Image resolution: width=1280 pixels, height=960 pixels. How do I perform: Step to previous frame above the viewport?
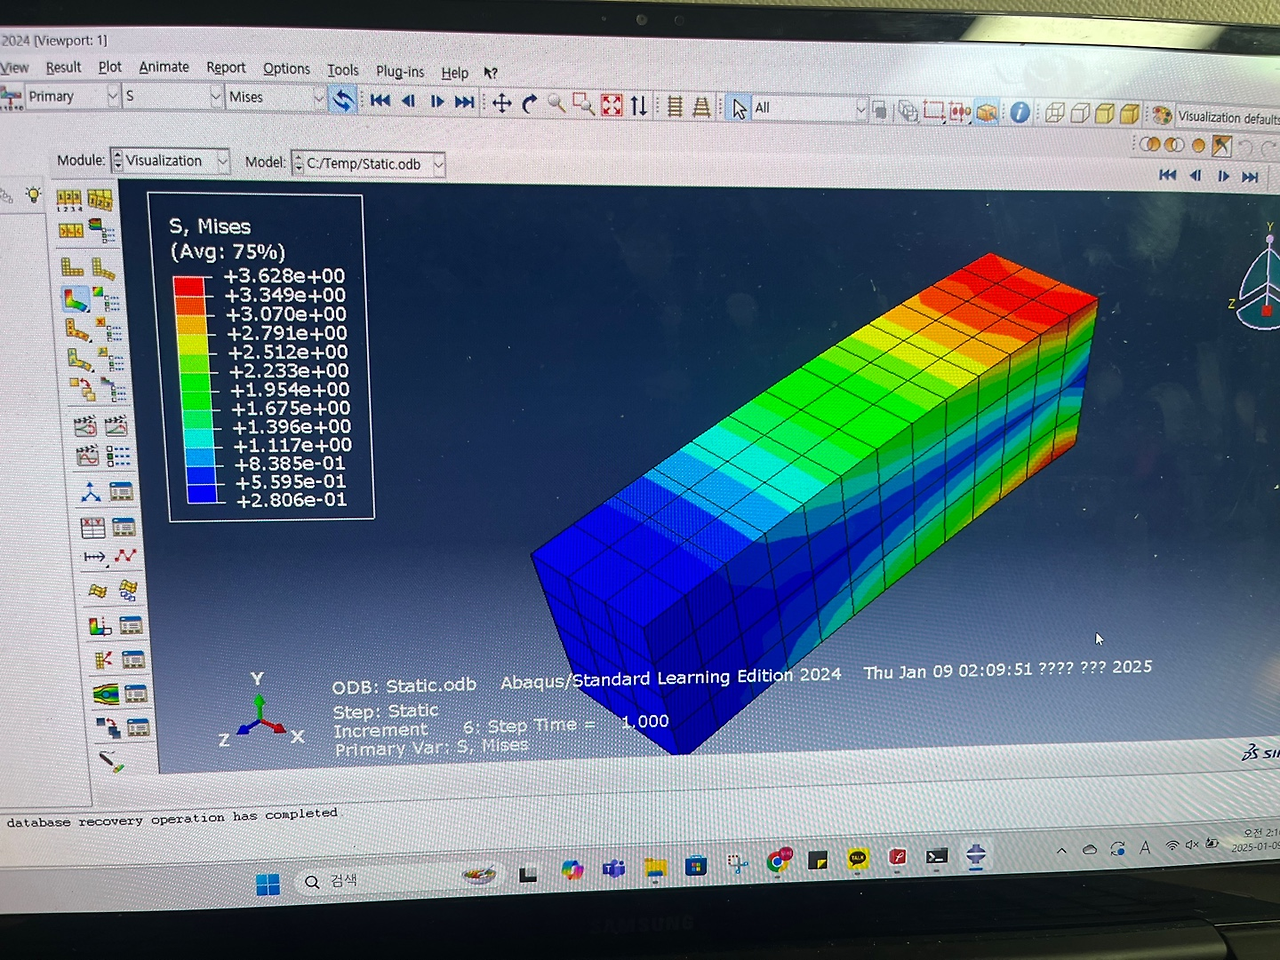click(1195, 176)
